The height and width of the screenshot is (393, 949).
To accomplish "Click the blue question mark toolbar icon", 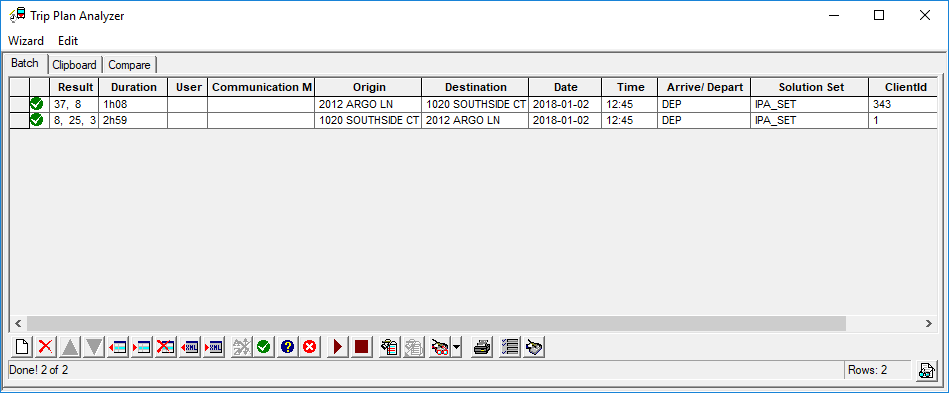I will [287, 347].
